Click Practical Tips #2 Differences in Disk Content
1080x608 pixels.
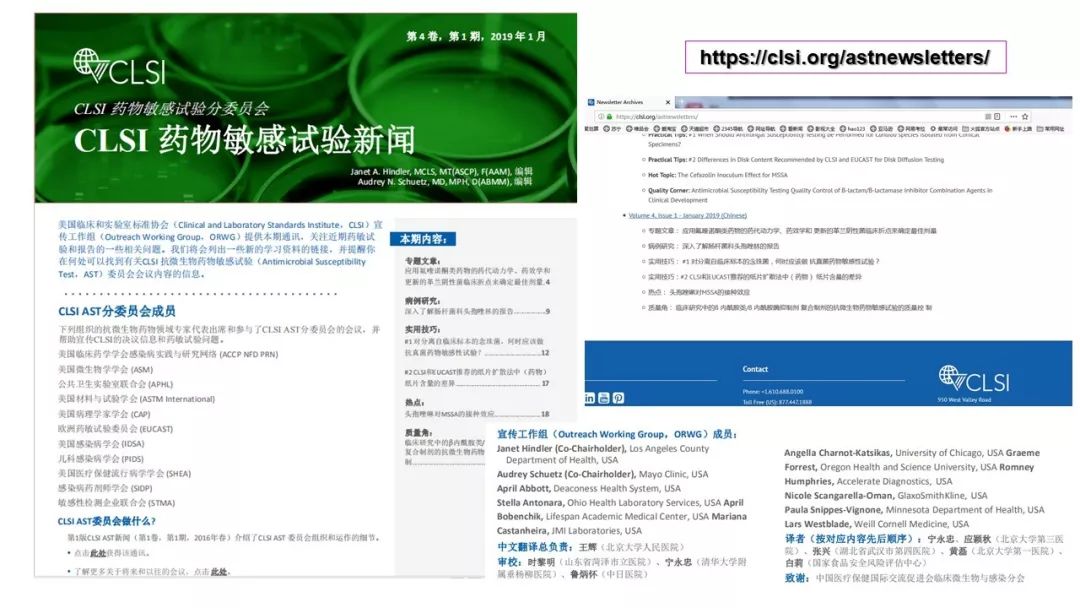(x=796, y=160)
